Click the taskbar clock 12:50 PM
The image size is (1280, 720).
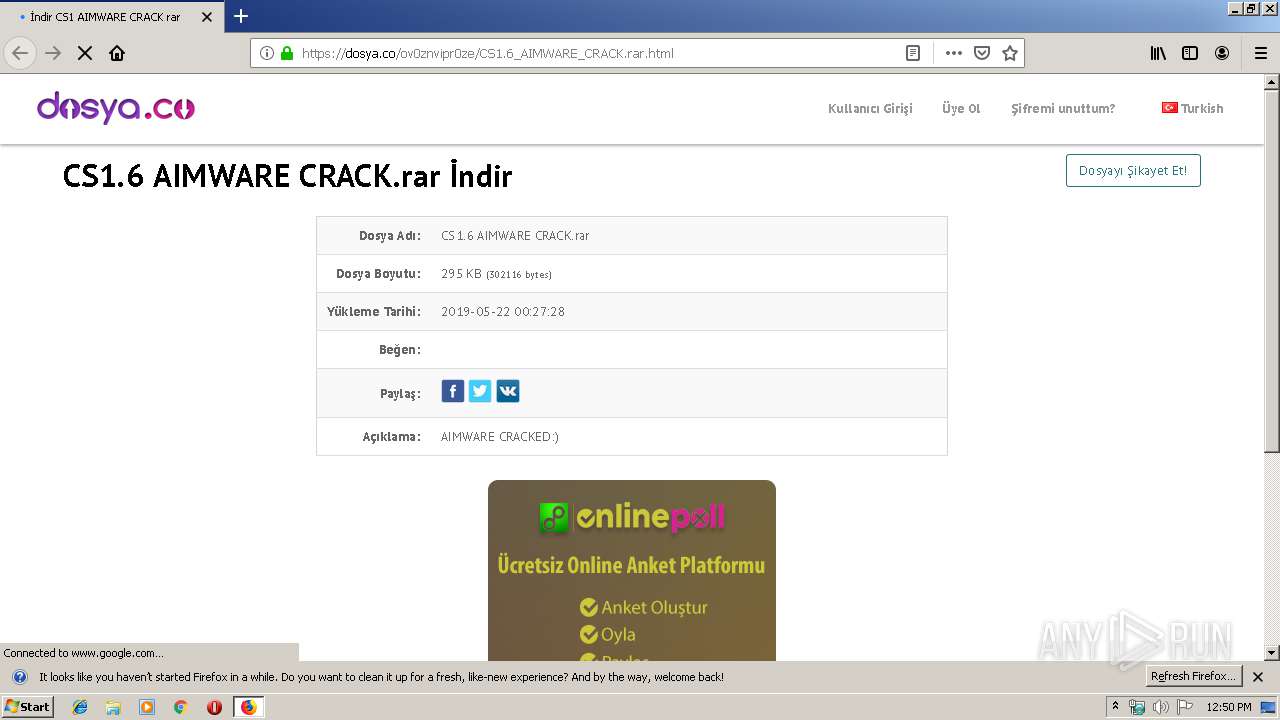click(x=1229, y=707)
